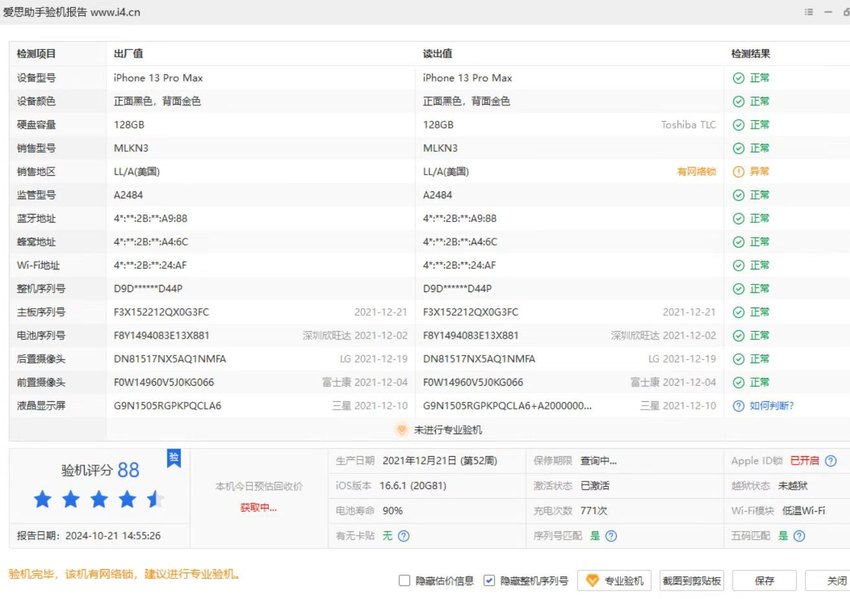Click the 检测项目 column header
This screenshot has width=850, height=599.
pyautogui.click(x=36, y=54)
